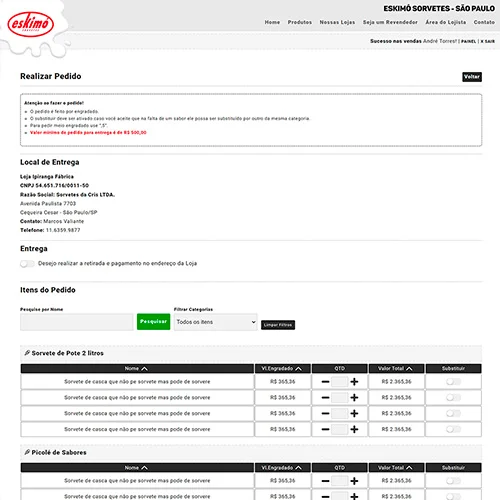Click plus icon in fourth Pote 2 litros row
Screen dimensions: 500x500
354,429
